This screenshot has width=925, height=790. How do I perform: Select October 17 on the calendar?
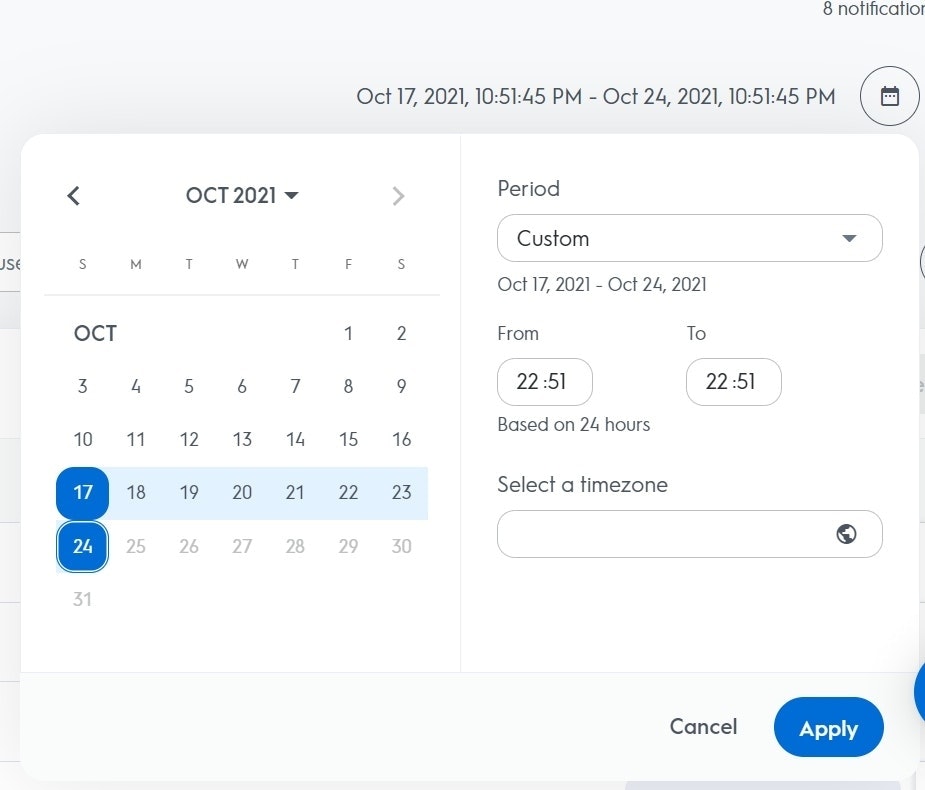83,493
